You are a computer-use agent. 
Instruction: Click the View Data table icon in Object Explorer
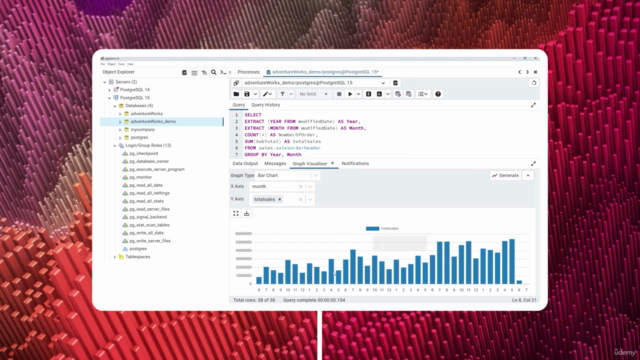pyautogui.click(x=194, y=72)
